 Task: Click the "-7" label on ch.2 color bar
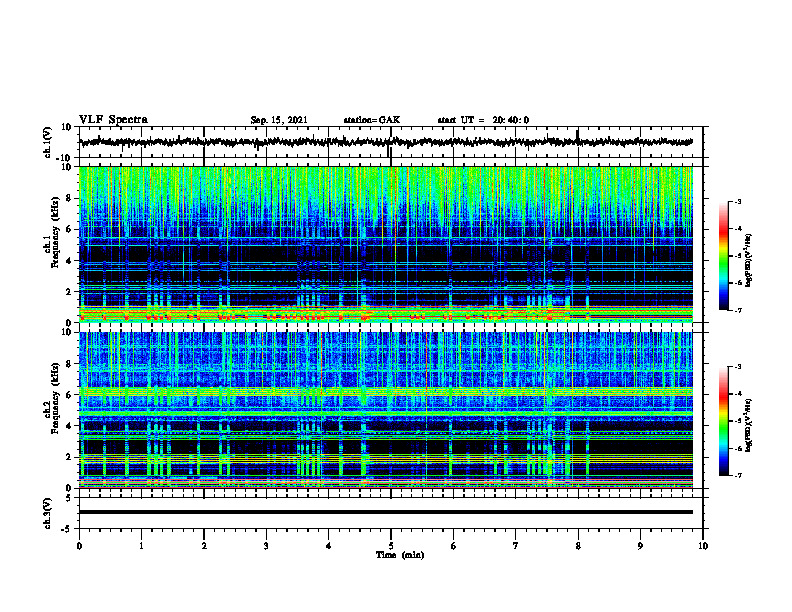tap(738, 476)
